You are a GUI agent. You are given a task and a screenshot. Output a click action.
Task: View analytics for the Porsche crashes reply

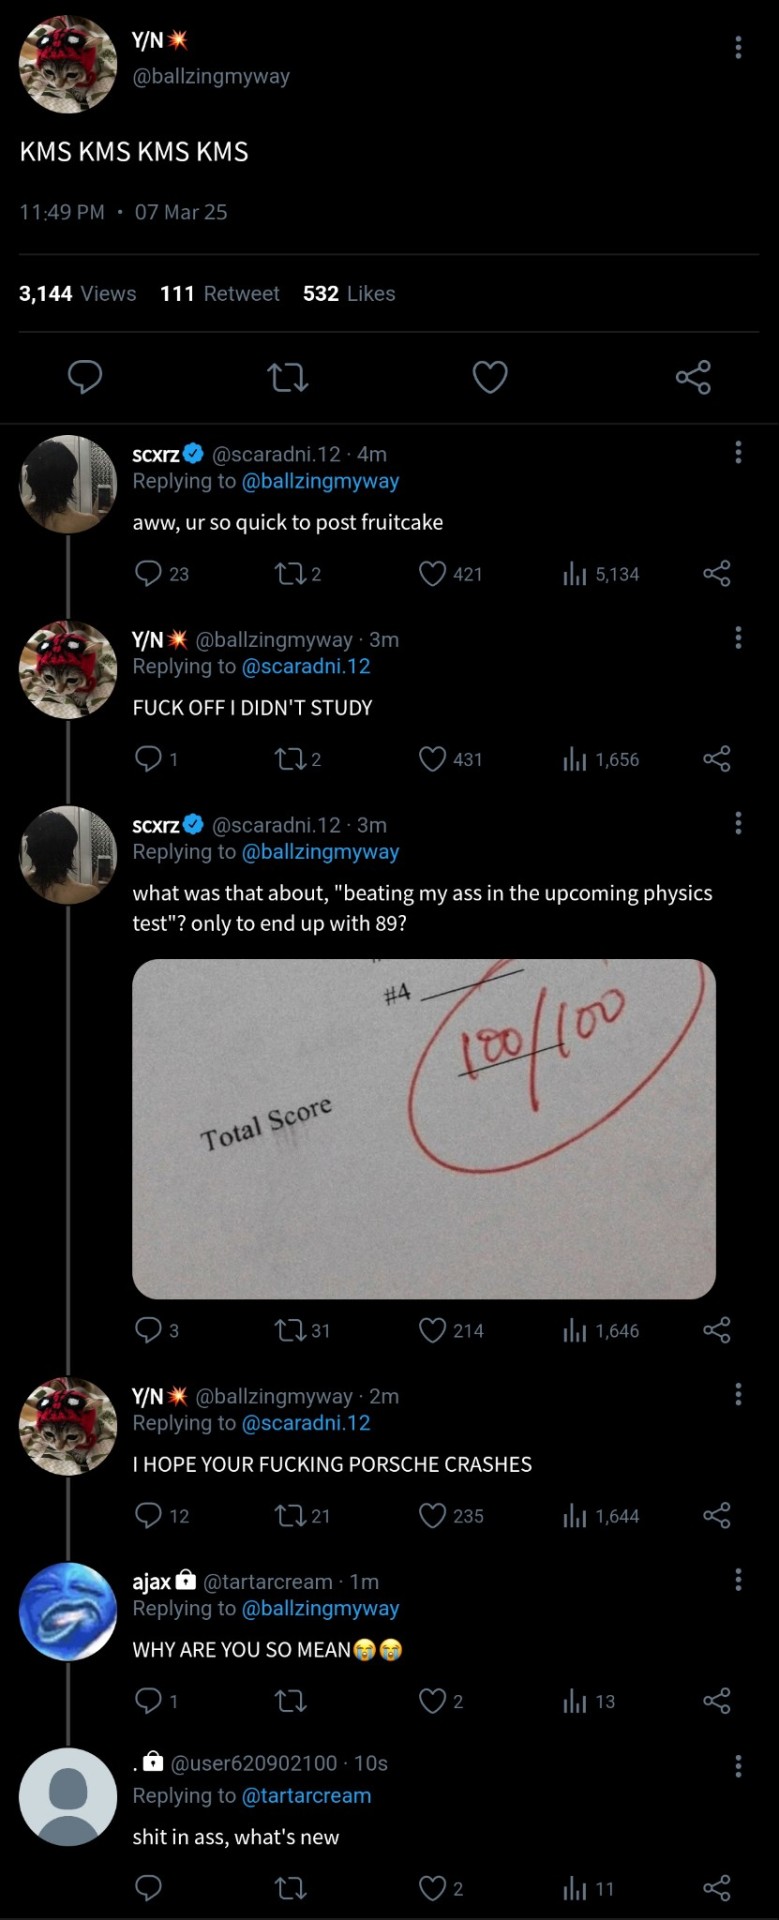[574, 1516]
